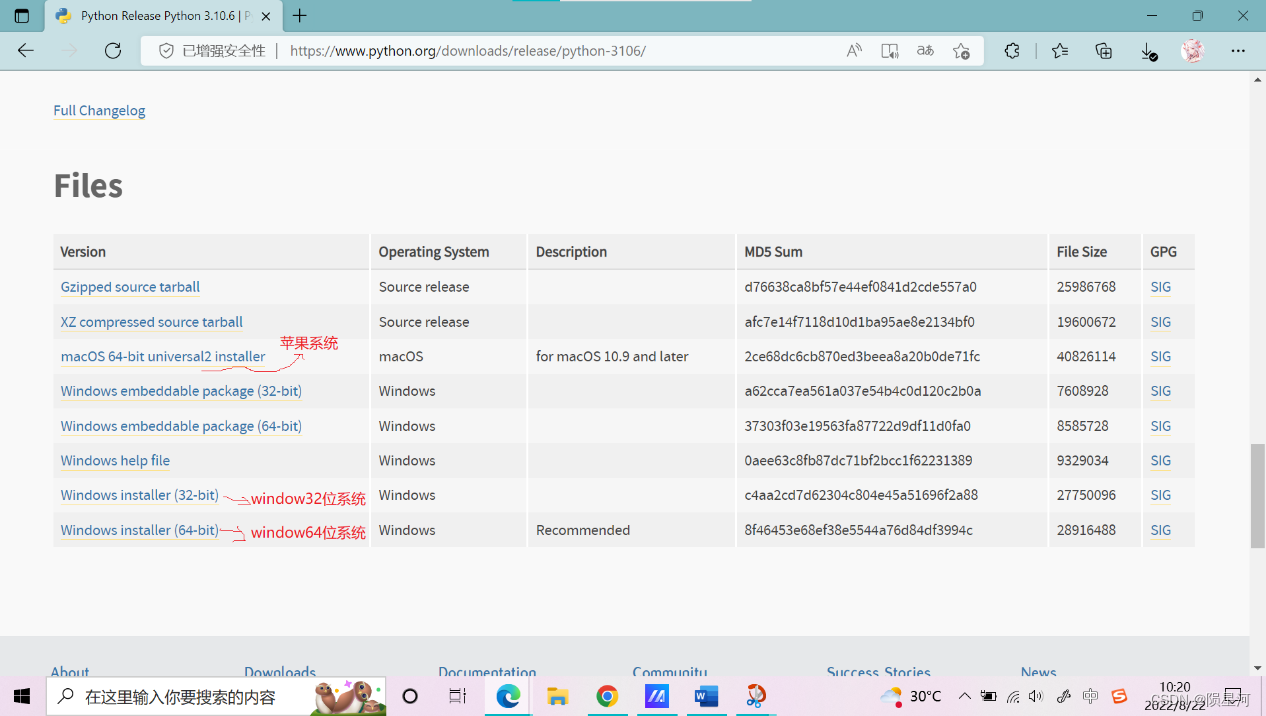Switch to Microsoft Edge on taskbar
Screen dimensions: 1266x716
508,696
